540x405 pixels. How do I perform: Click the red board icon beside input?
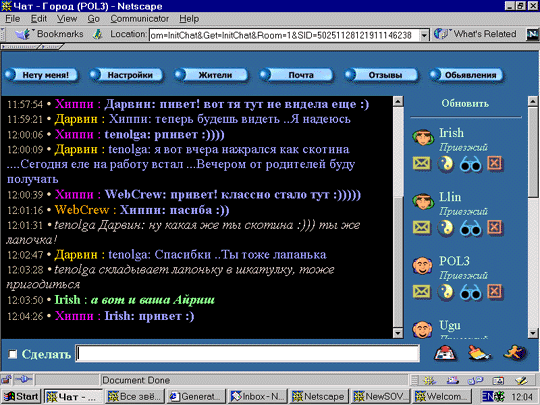[445, 353]
